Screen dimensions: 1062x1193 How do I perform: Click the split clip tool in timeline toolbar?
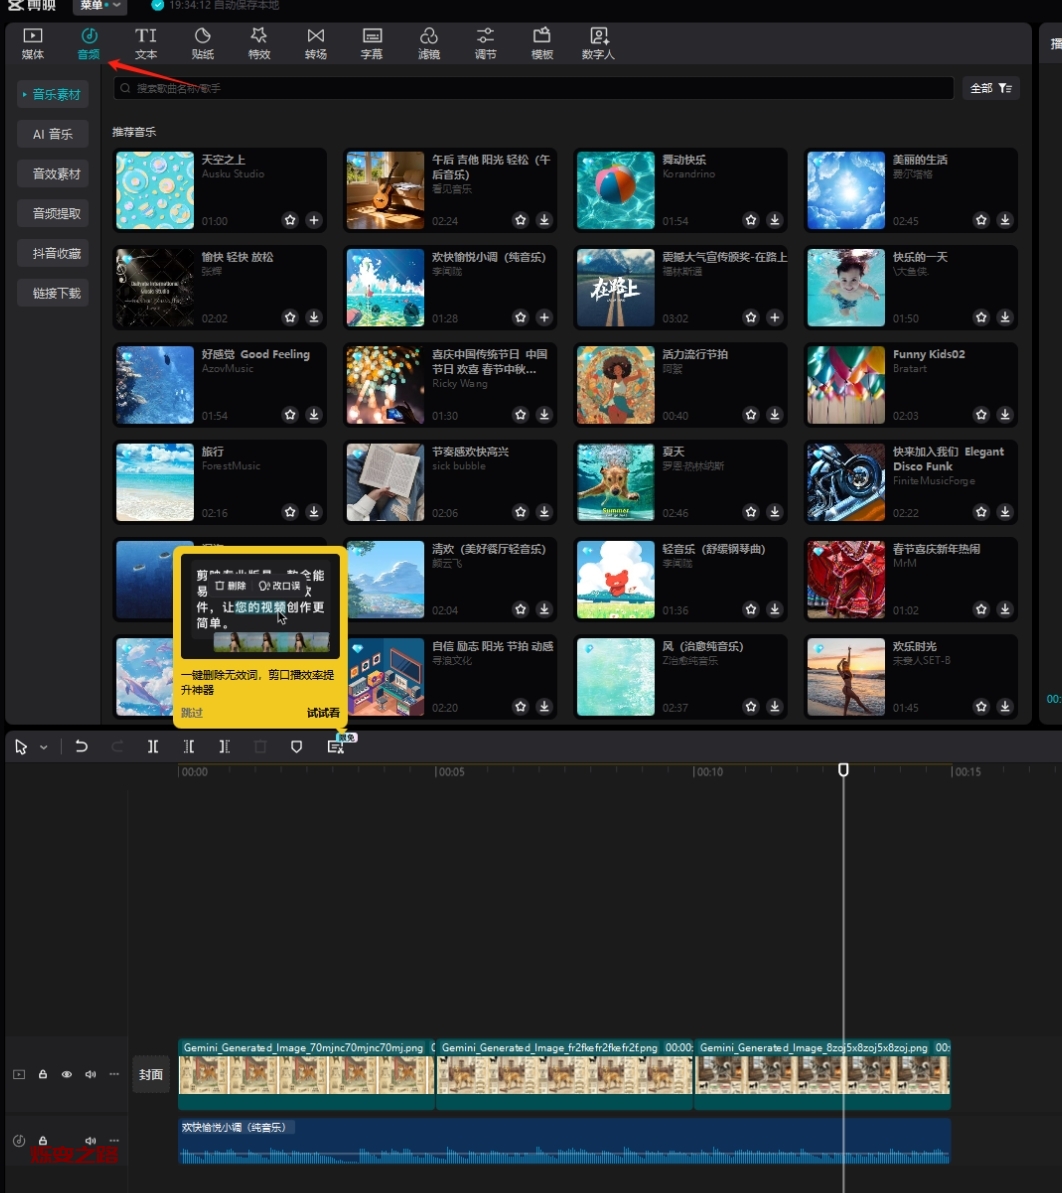pos(153,747)
